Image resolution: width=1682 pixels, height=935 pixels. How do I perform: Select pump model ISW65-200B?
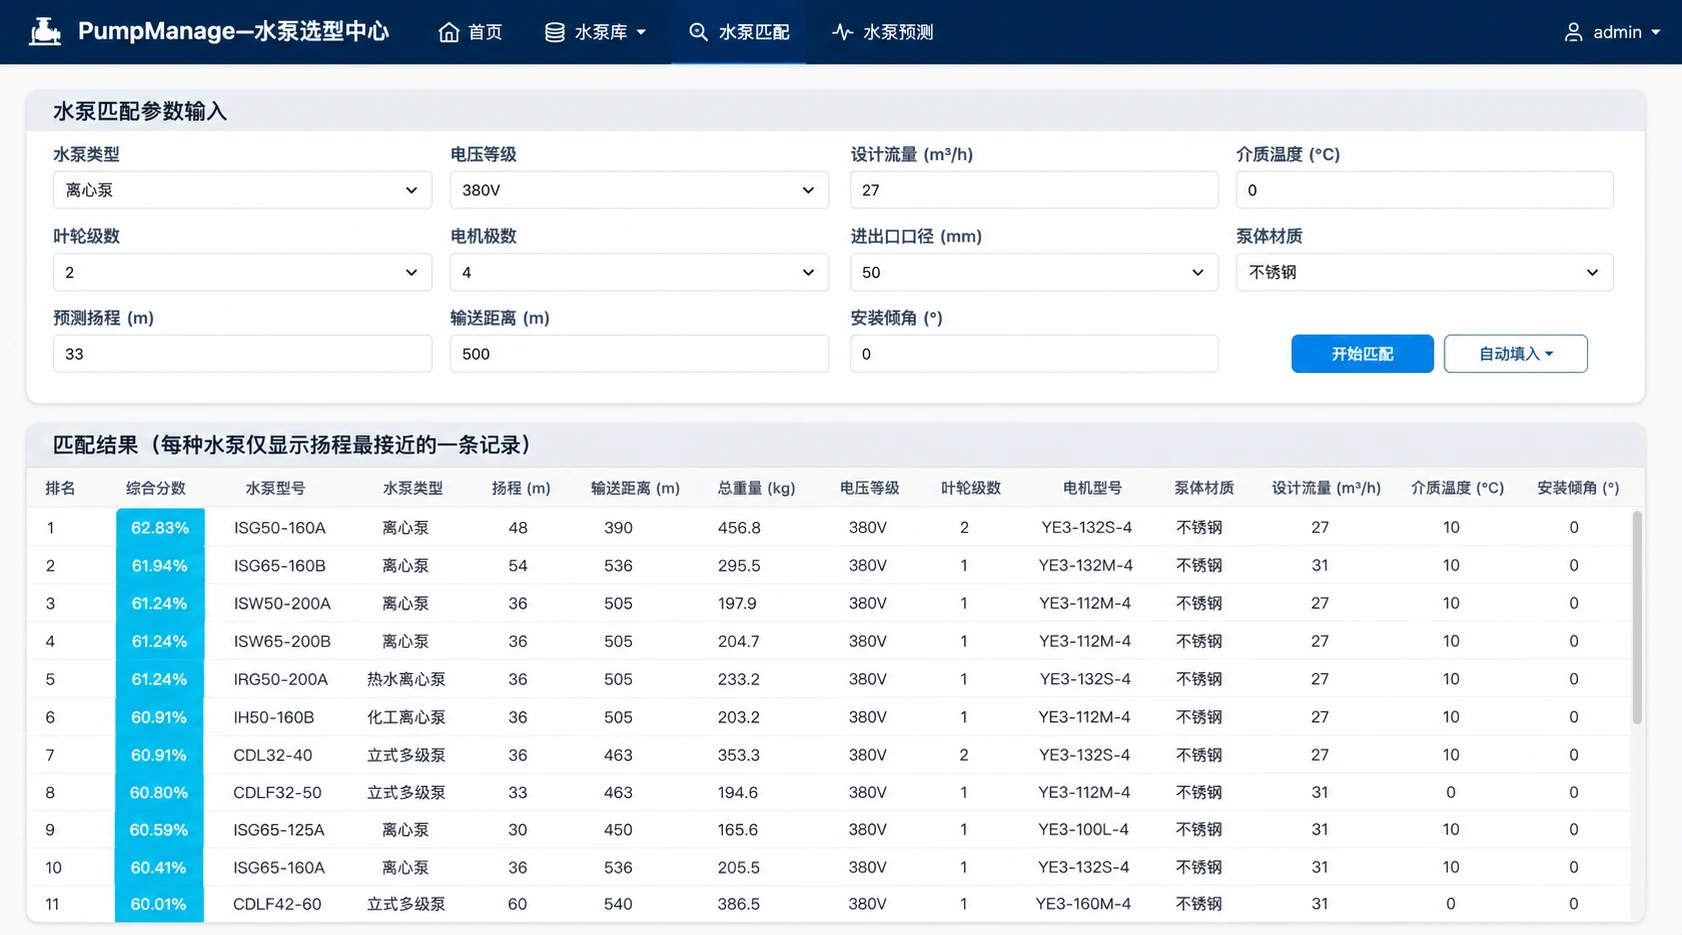tap(282, 641)
